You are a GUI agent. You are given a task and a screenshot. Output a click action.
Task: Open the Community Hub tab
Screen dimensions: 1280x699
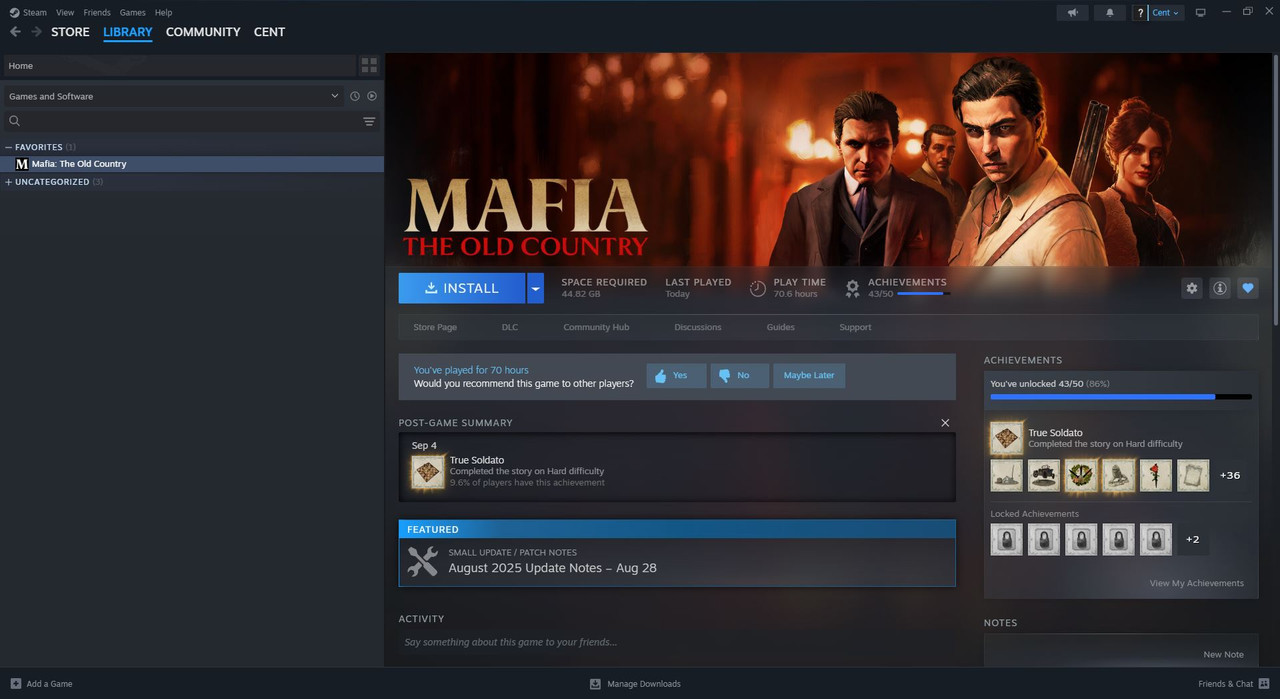[x=596, y=327]
